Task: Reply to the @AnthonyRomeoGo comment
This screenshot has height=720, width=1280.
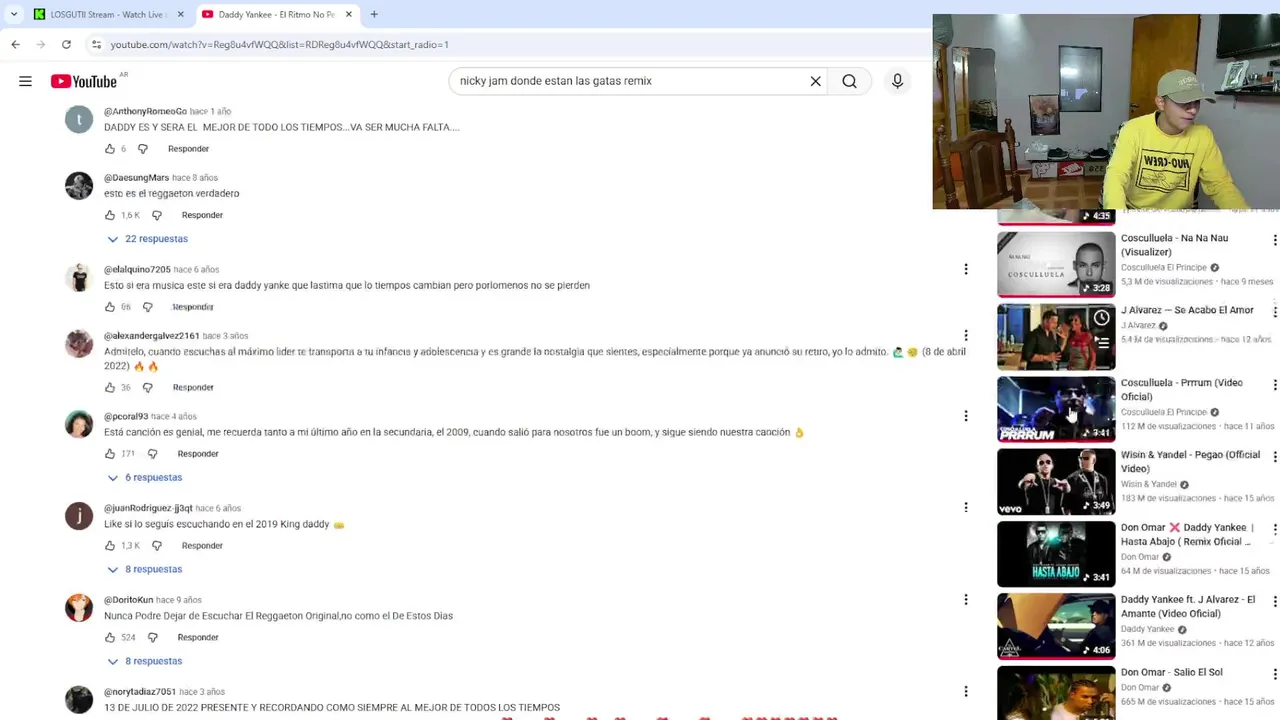Action: (x=188, y=149)
